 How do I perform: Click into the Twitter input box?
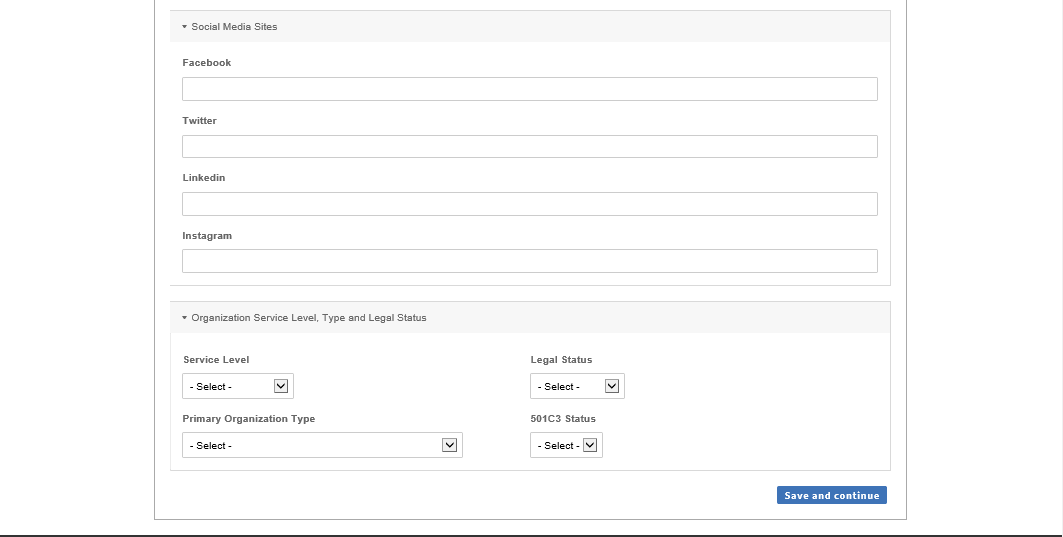529,147
